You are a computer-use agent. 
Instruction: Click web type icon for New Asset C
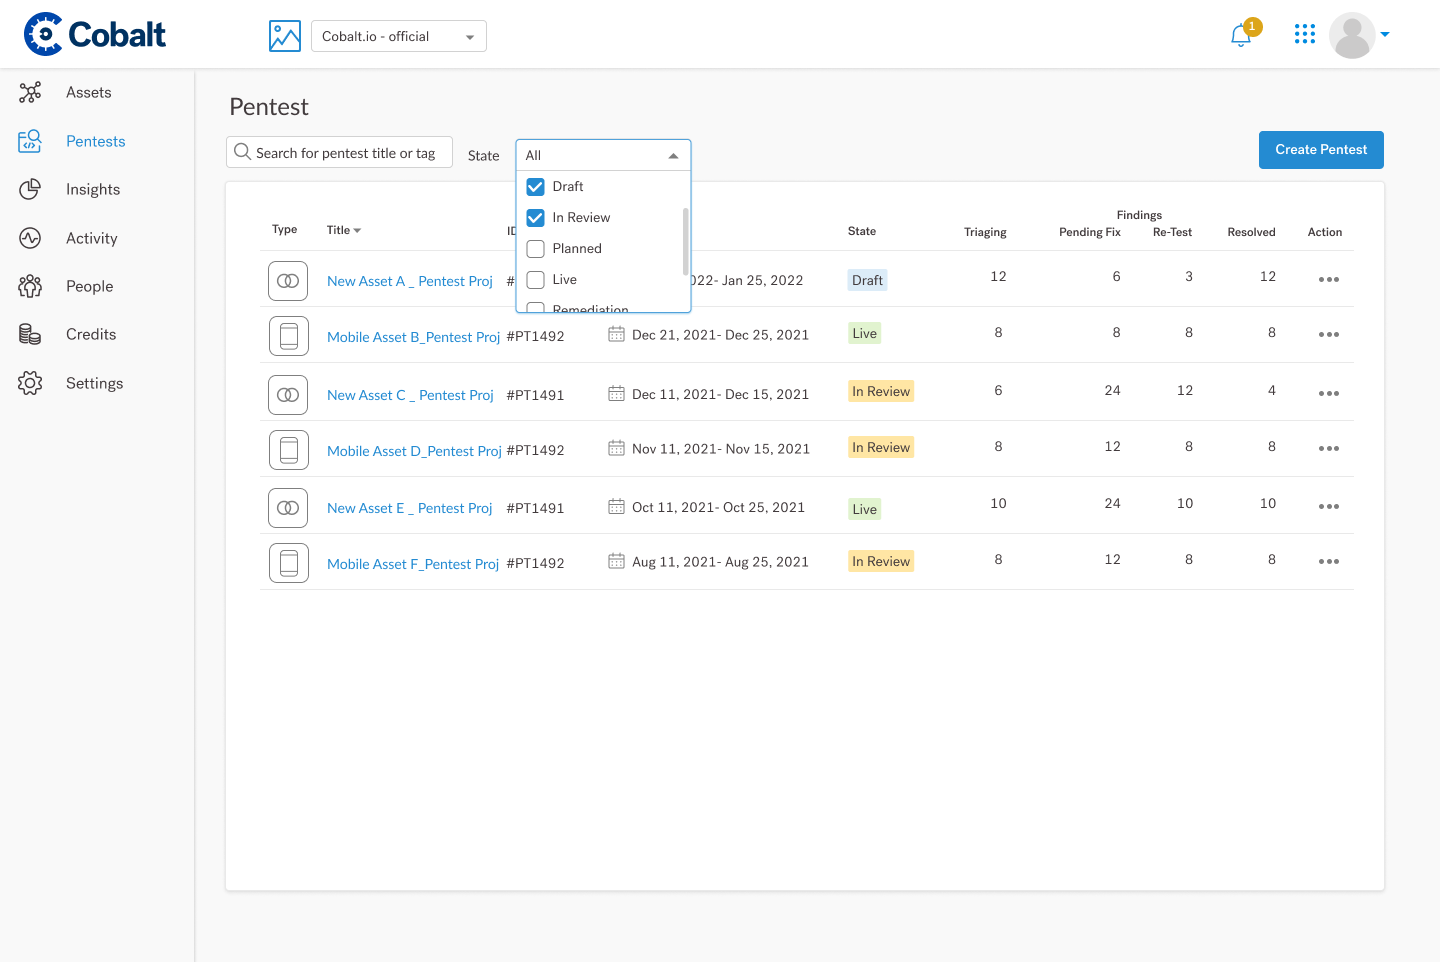(x=288, y=395)
